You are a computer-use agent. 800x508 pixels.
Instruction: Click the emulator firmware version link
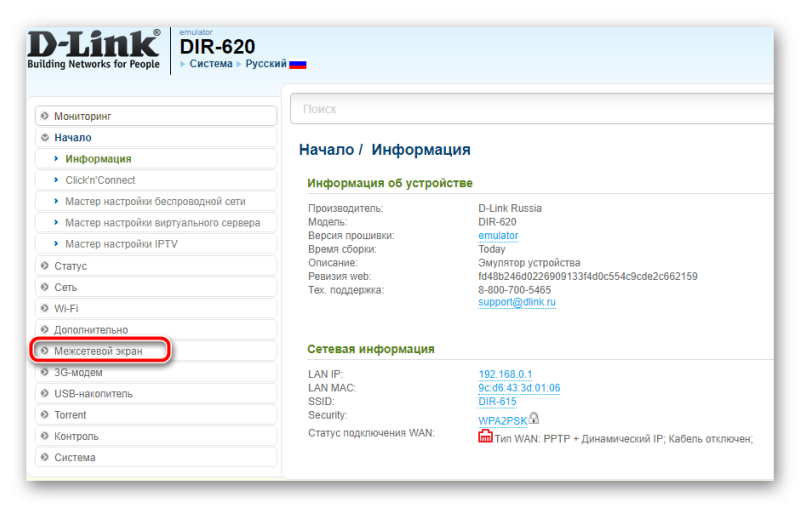tap(498, 236)
